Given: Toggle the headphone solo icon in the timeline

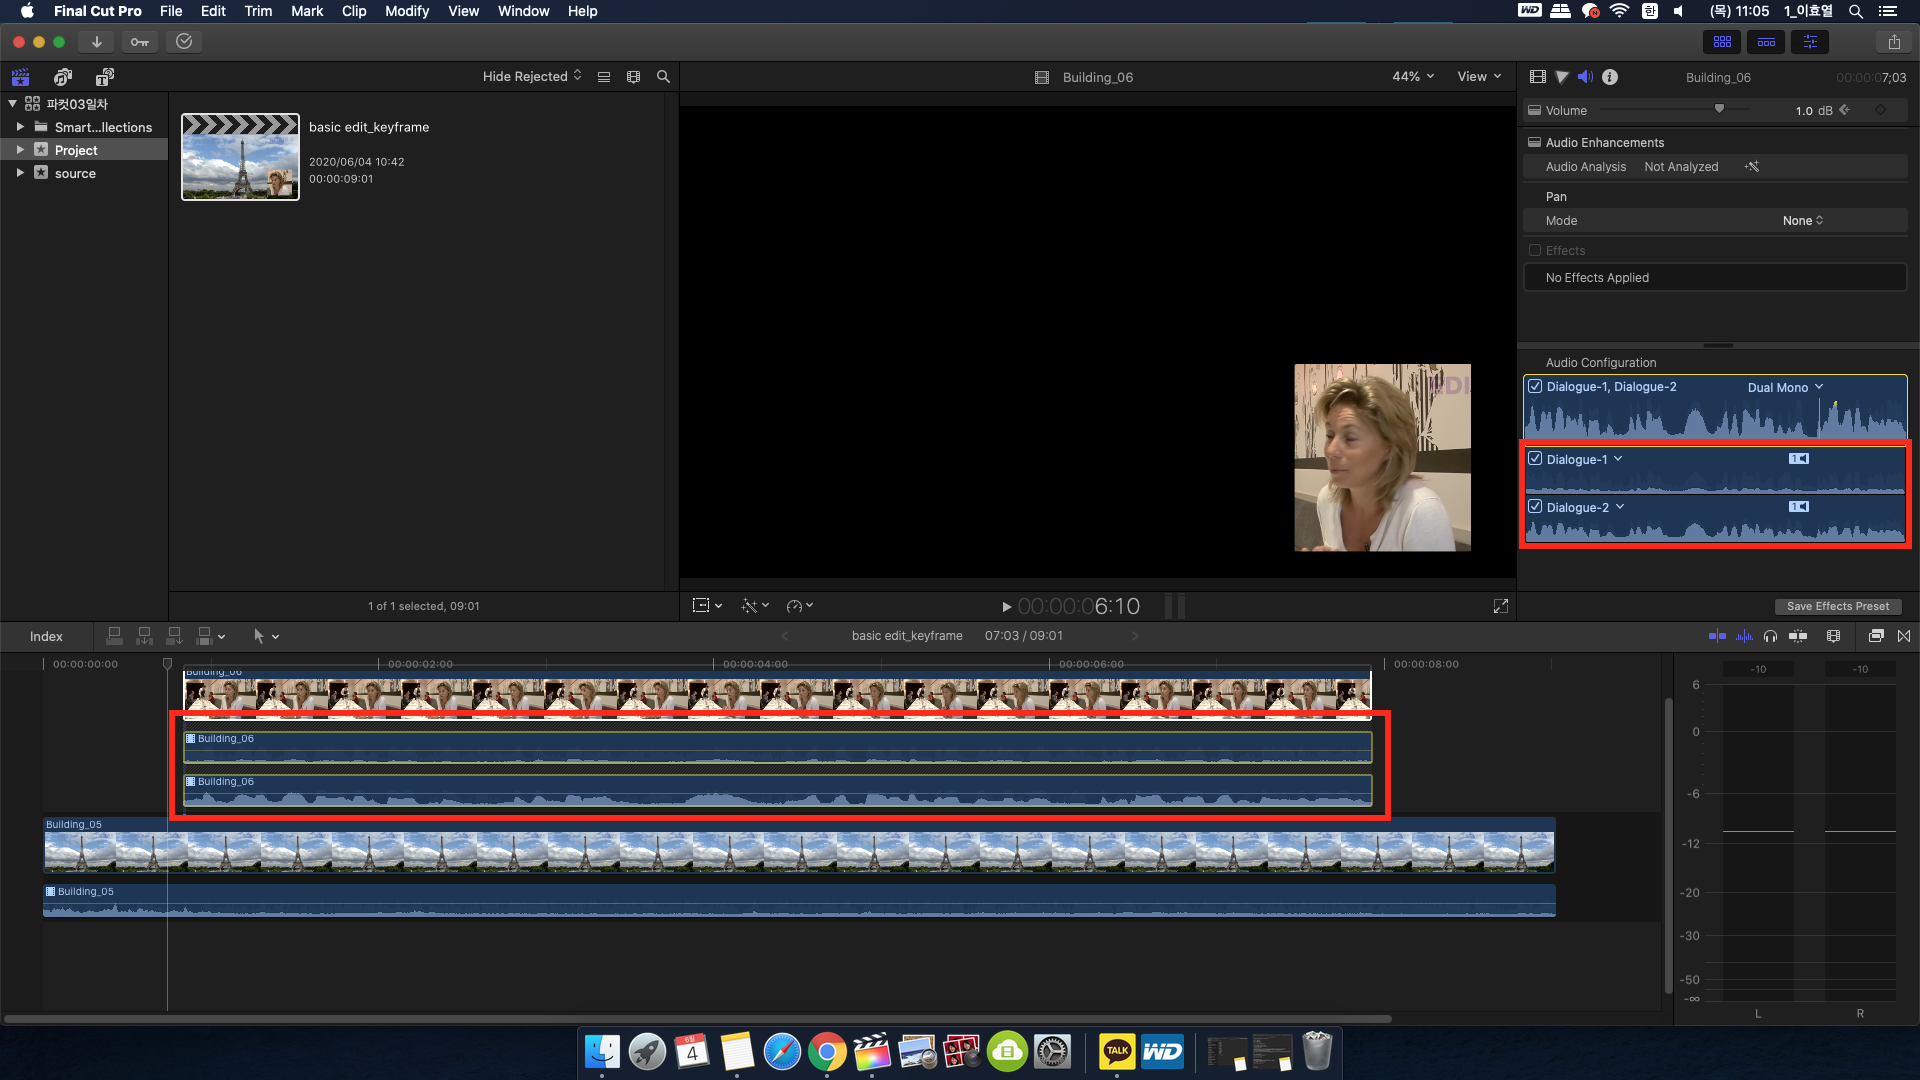Looking at the screenshot, I should tap(1770, 636).
